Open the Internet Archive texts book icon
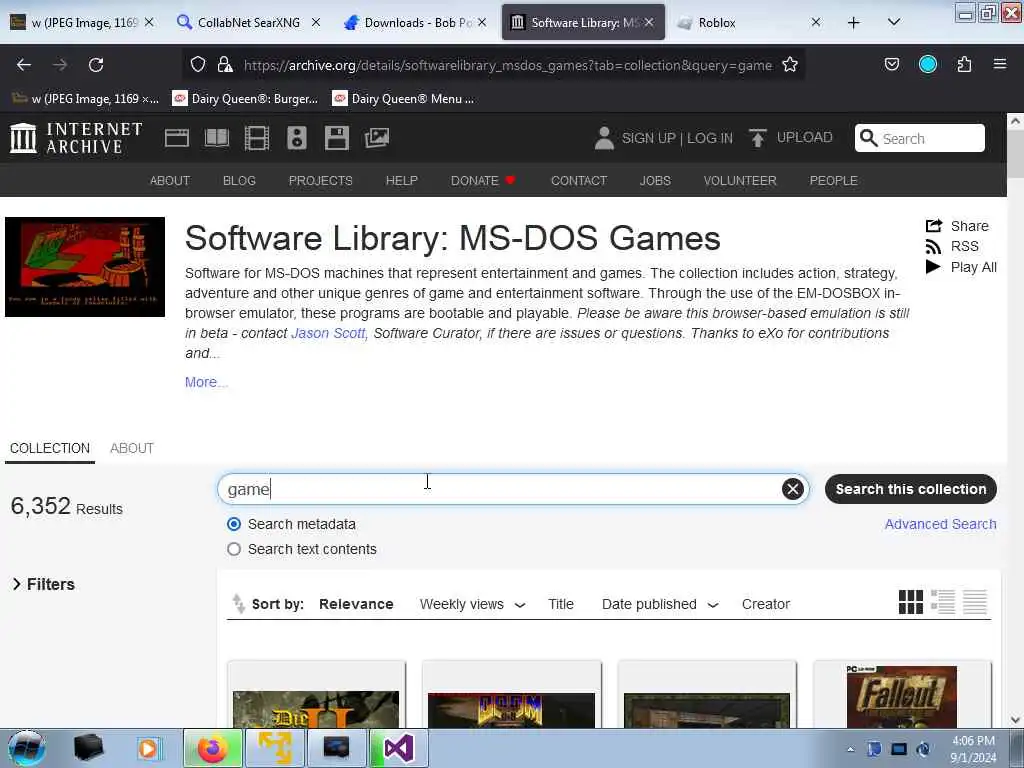Viewport: 1024px width, 768px height. coord(217,138)
